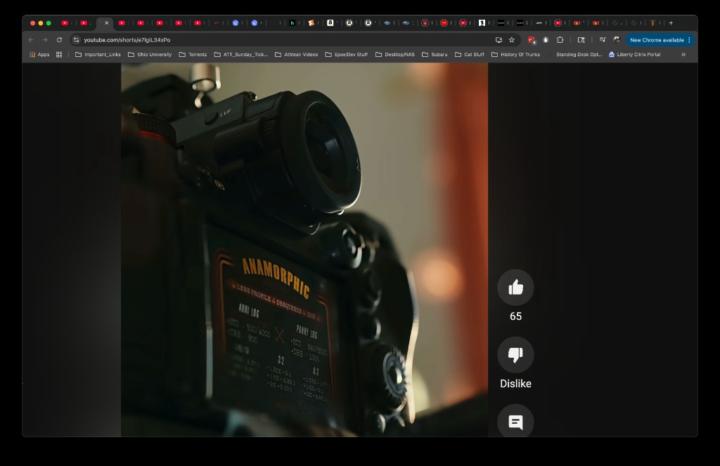Open the tab groups grid icon
The image size is (720, 466).
tap(59, 54)
